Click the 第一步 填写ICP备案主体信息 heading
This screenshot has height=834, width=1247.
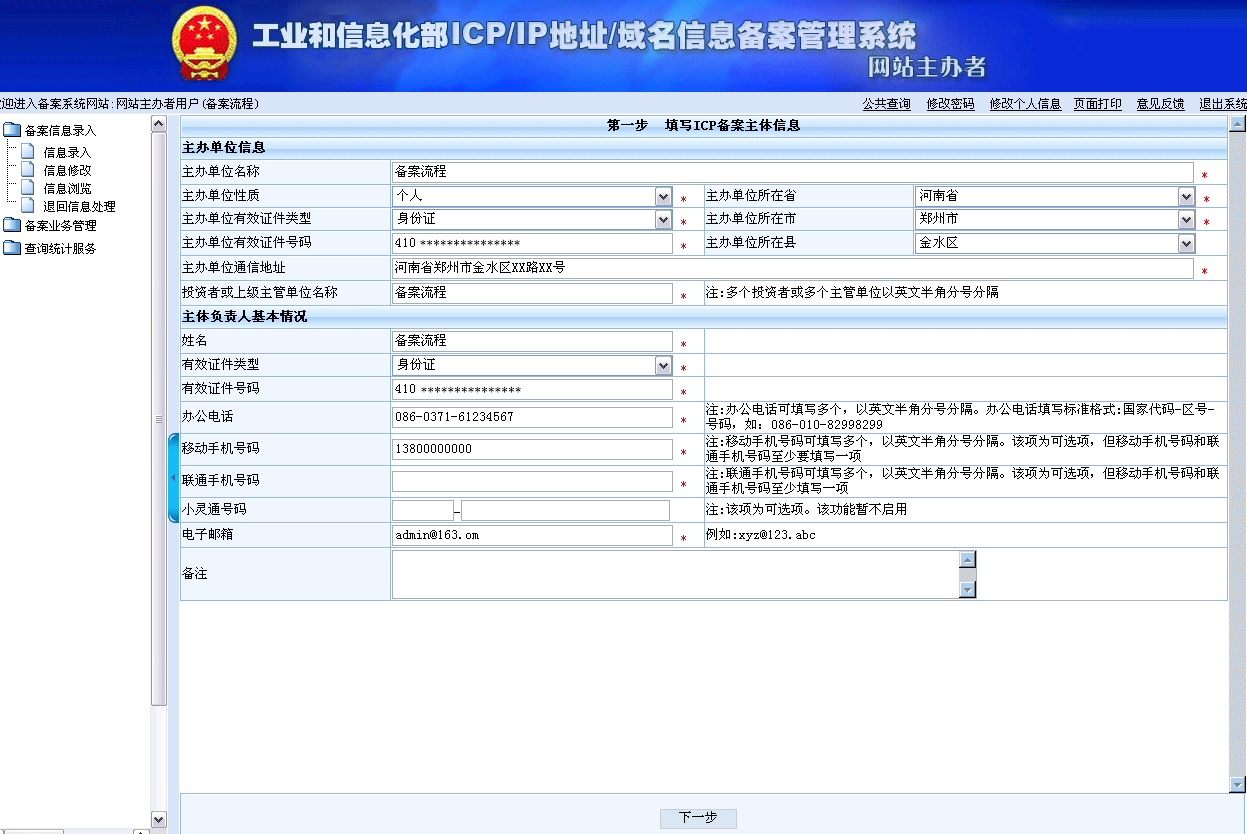(x=704, y=126)
